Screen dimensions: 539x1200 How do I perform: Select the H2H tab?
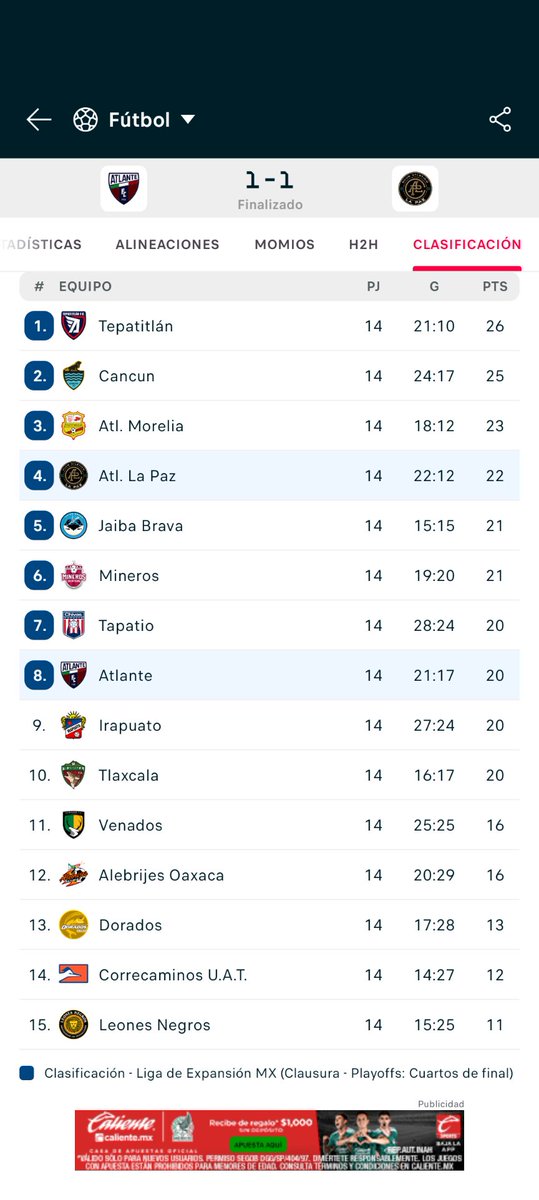tap(364, 244)
